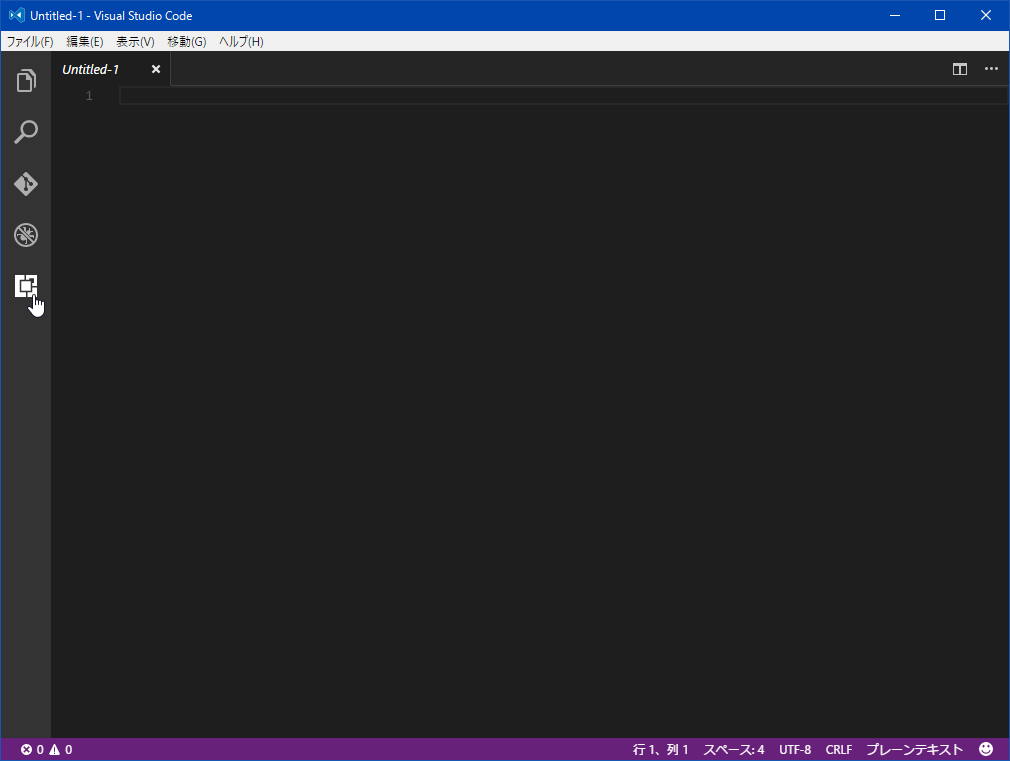This screenshot has width=1010, height=761.
Task: Change line ending via CRLF
Action: tap(839, 749)
